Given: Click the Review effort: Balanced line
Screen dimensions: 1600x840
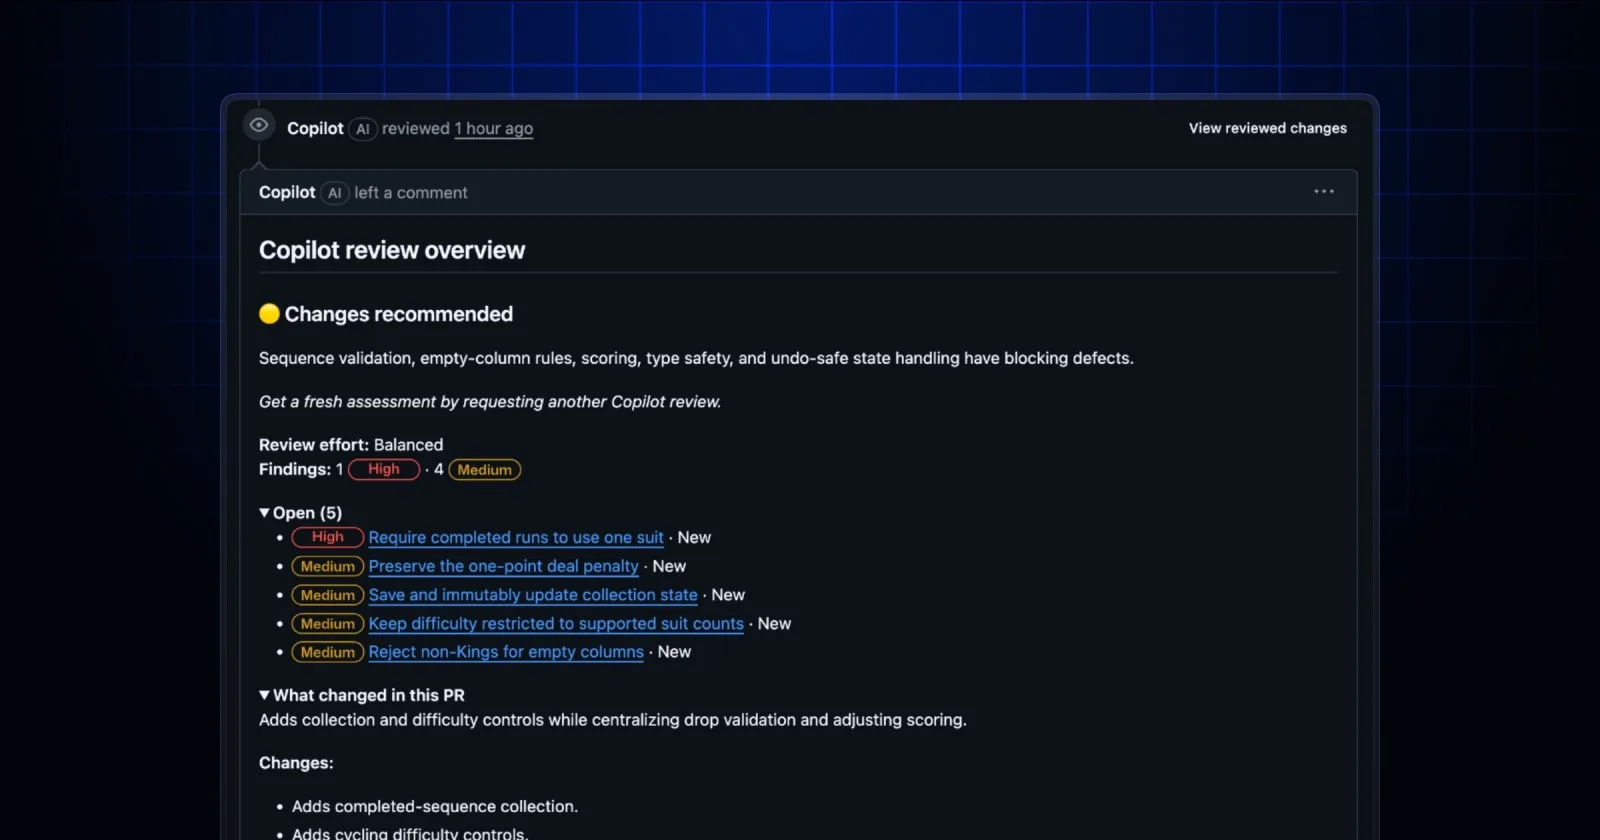Looking at the screenshot, I should click(x=351, y=445).
